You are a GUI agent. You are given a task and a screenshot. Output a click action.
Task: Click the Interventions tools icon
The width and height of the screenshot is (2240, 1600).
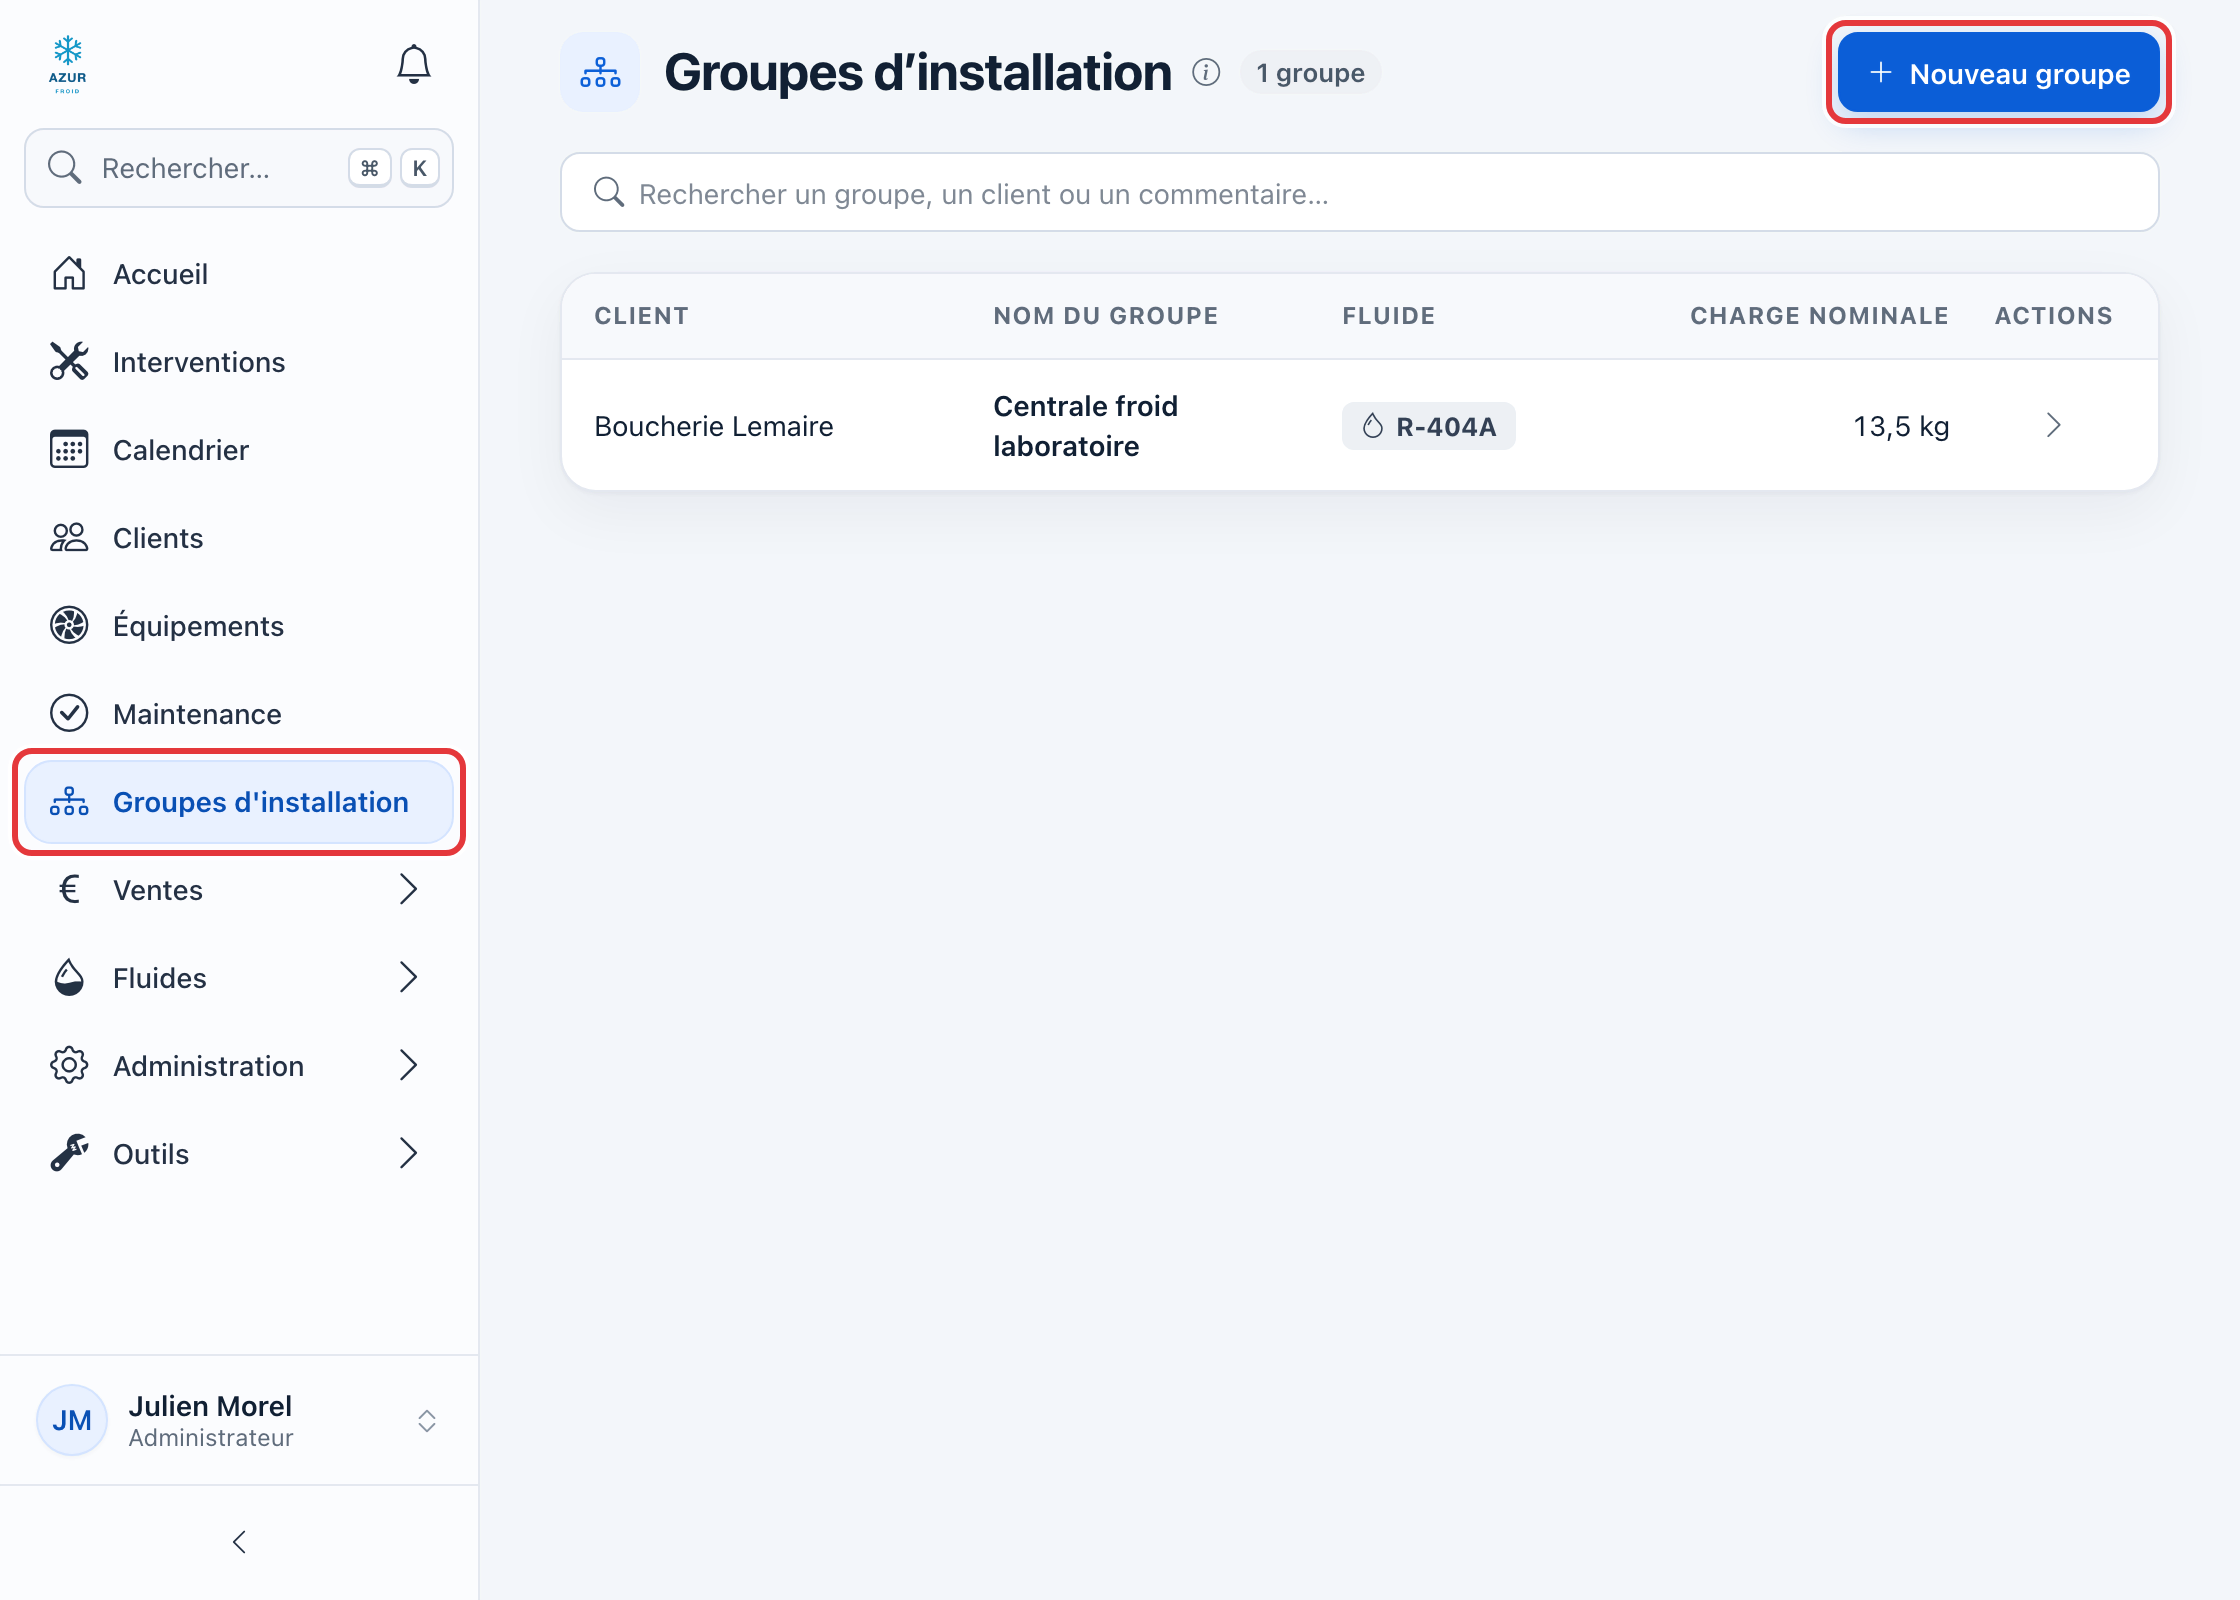pos(69,361)
